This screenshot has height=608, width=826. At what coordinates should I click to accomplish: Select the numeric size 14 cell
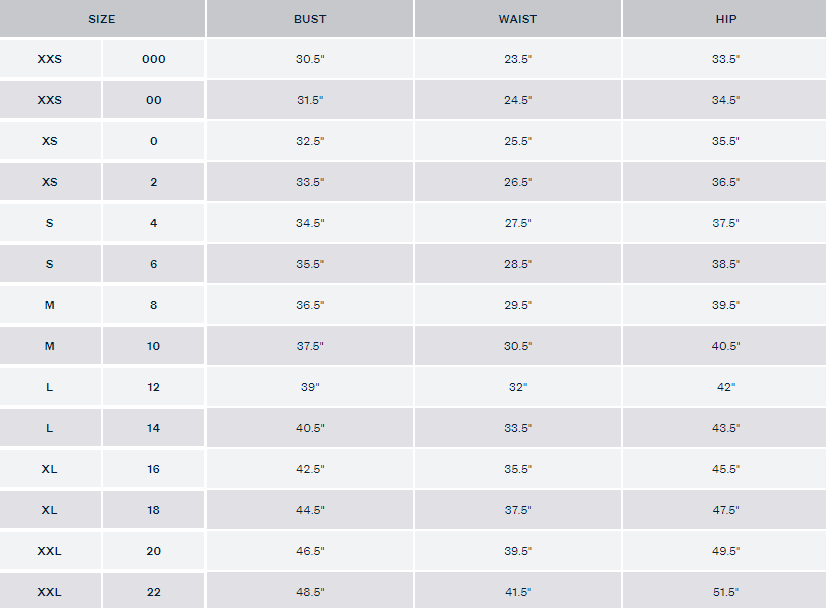(154, 428)
